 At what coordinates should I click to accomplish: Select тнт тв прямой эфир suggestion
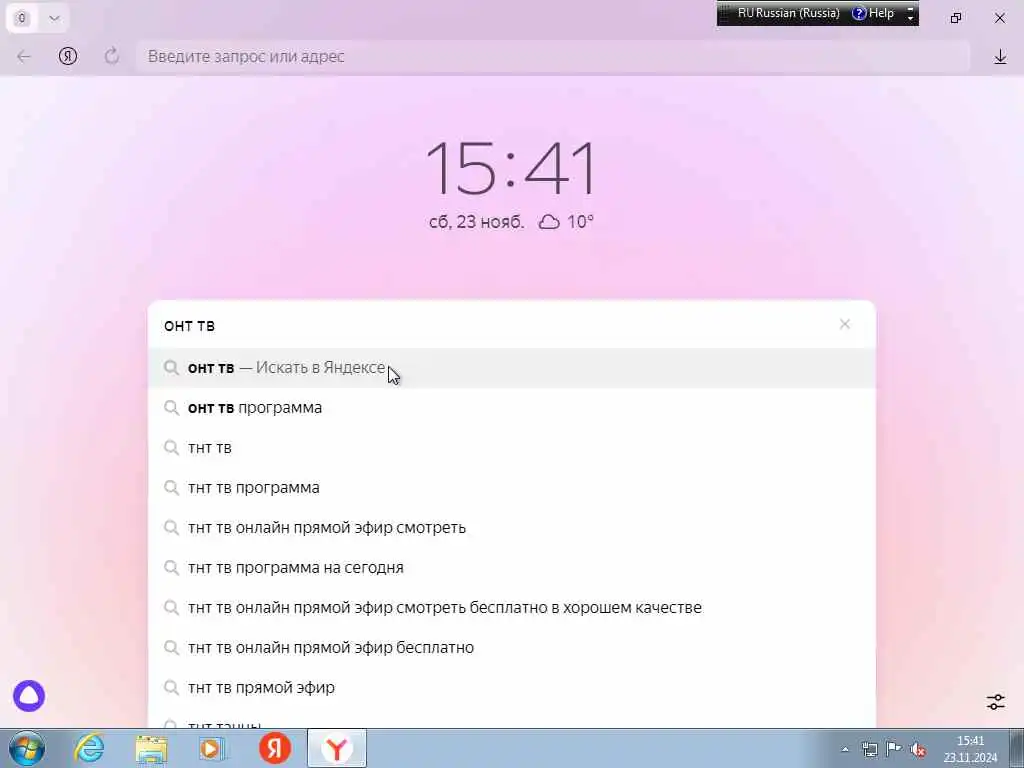pyautogui.click(x=512, y=688)
